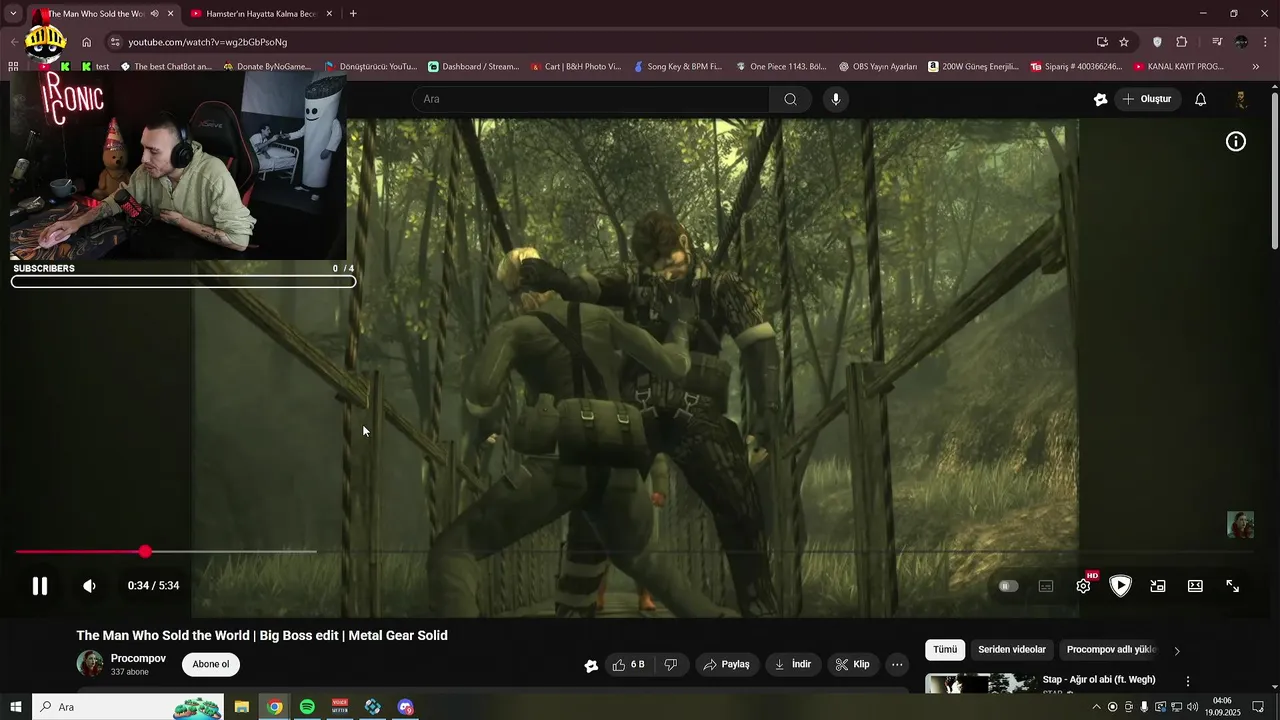Click the sparkle icon next to Oluştur
Viewport: 1280px width, 720px height.
pos(1100,99)
